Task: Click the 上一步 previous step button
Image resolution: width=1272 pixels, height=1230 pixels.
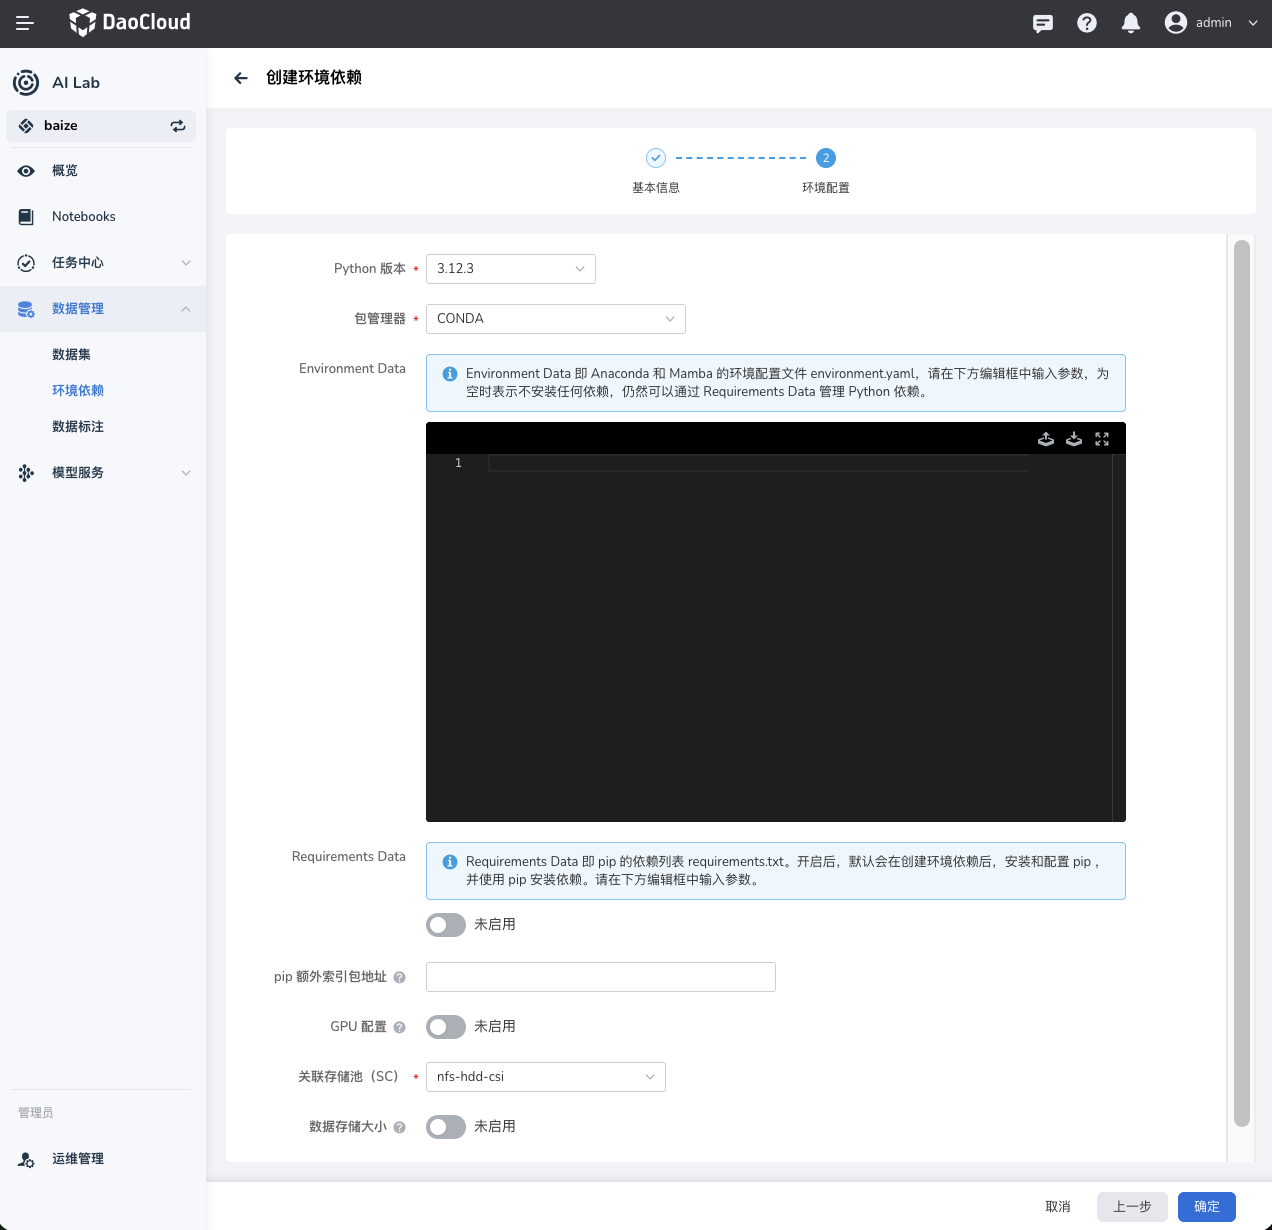Action: pos(1132,1207)
